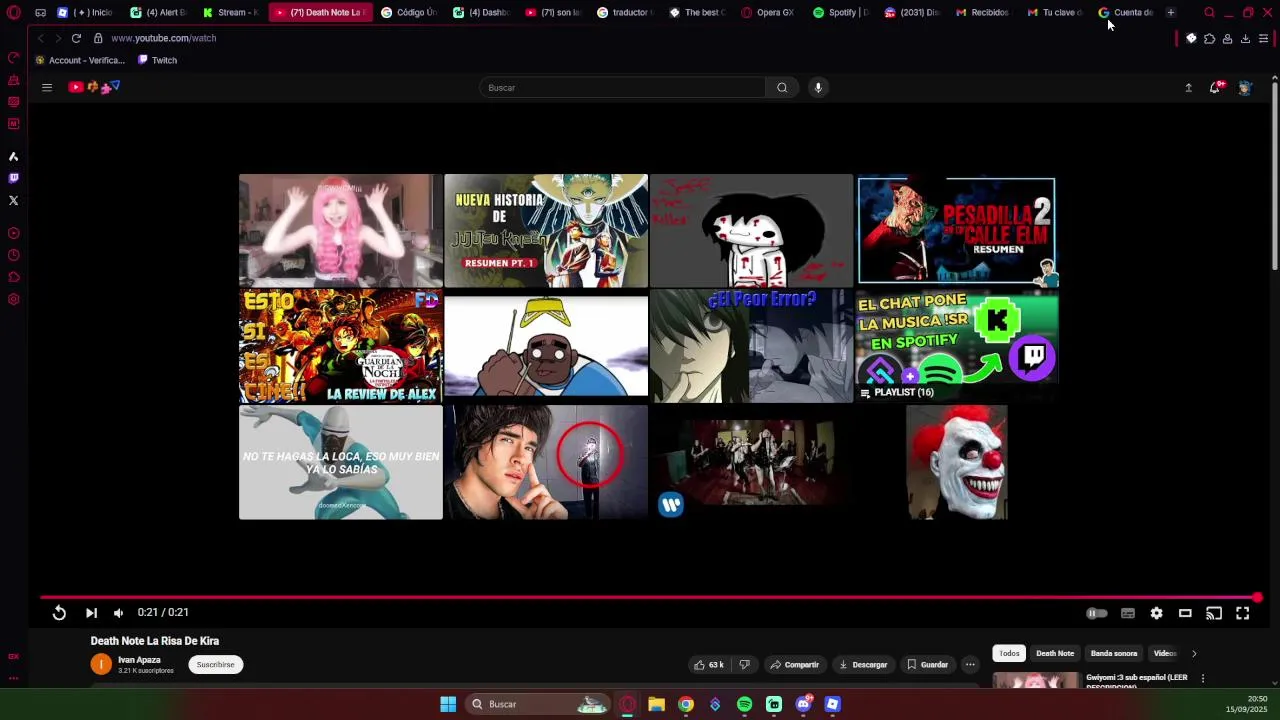Mute the video player volume
This screenshot has width=1280, height=720.
pyautogui.click(x=118, y=613)
